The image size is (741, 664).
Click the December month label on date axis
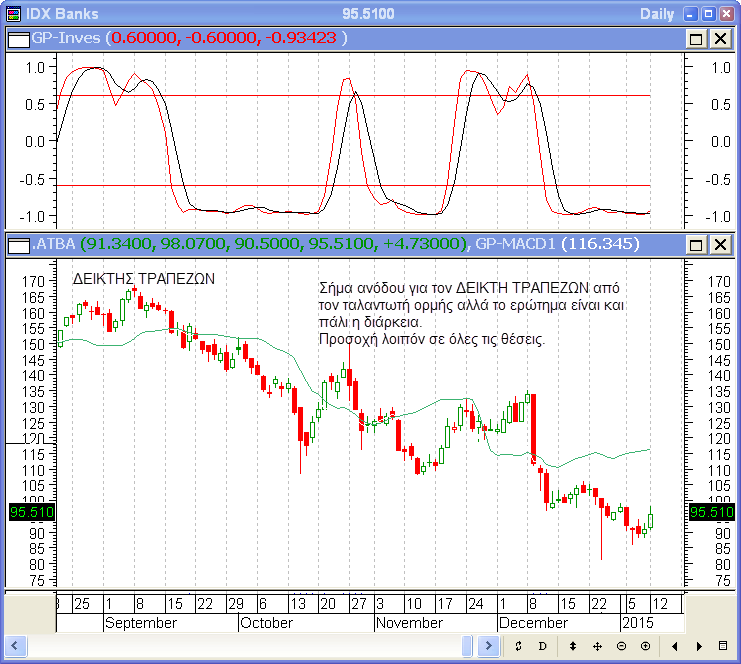click(x=533, y=623)
